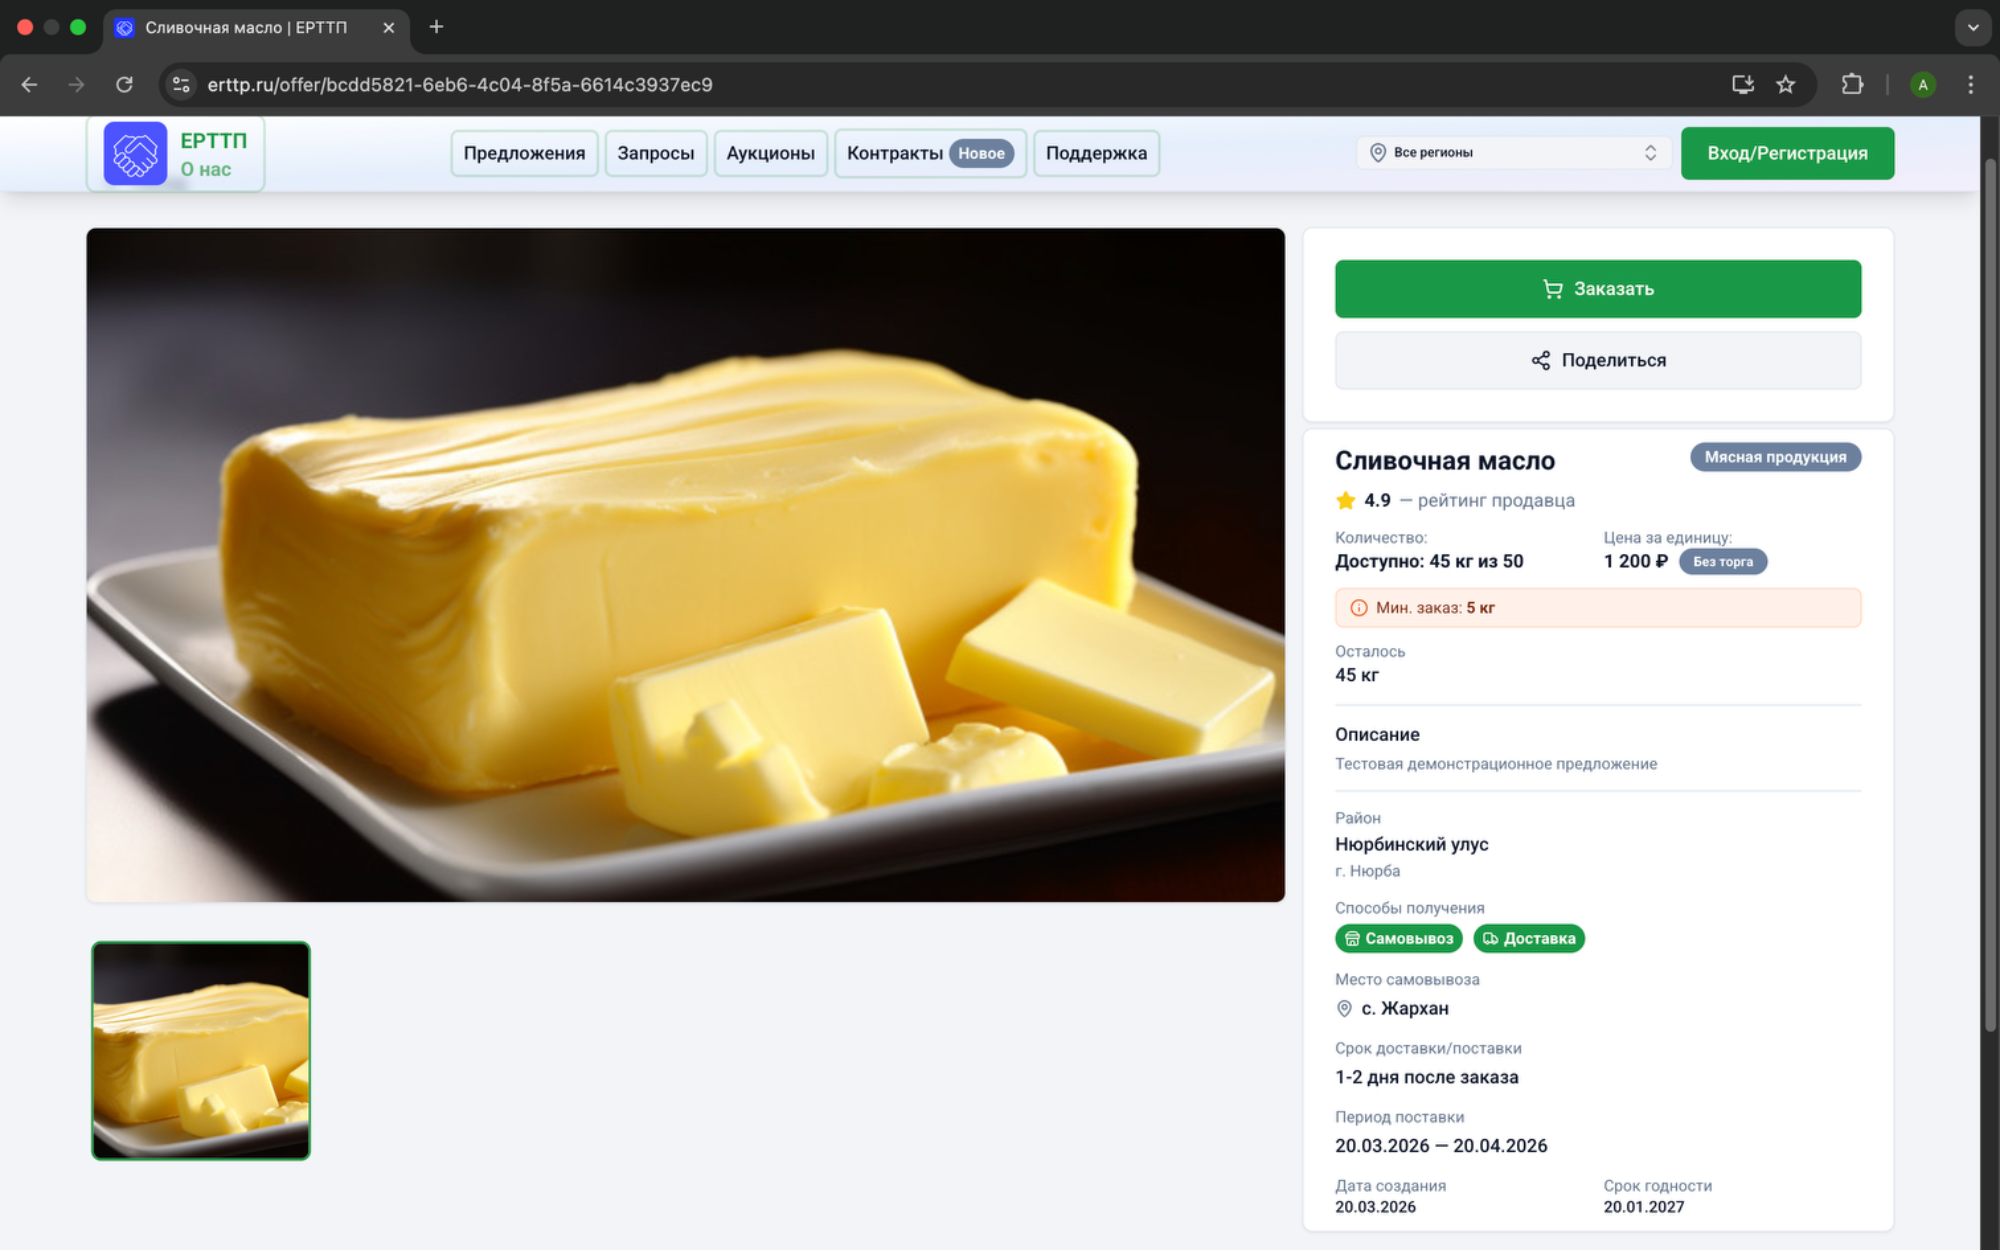Image resolution: width=2000 pixels, height=1250 pixels.
Task: Open the Предложения menu item
Action: click(x=524, y=153)
